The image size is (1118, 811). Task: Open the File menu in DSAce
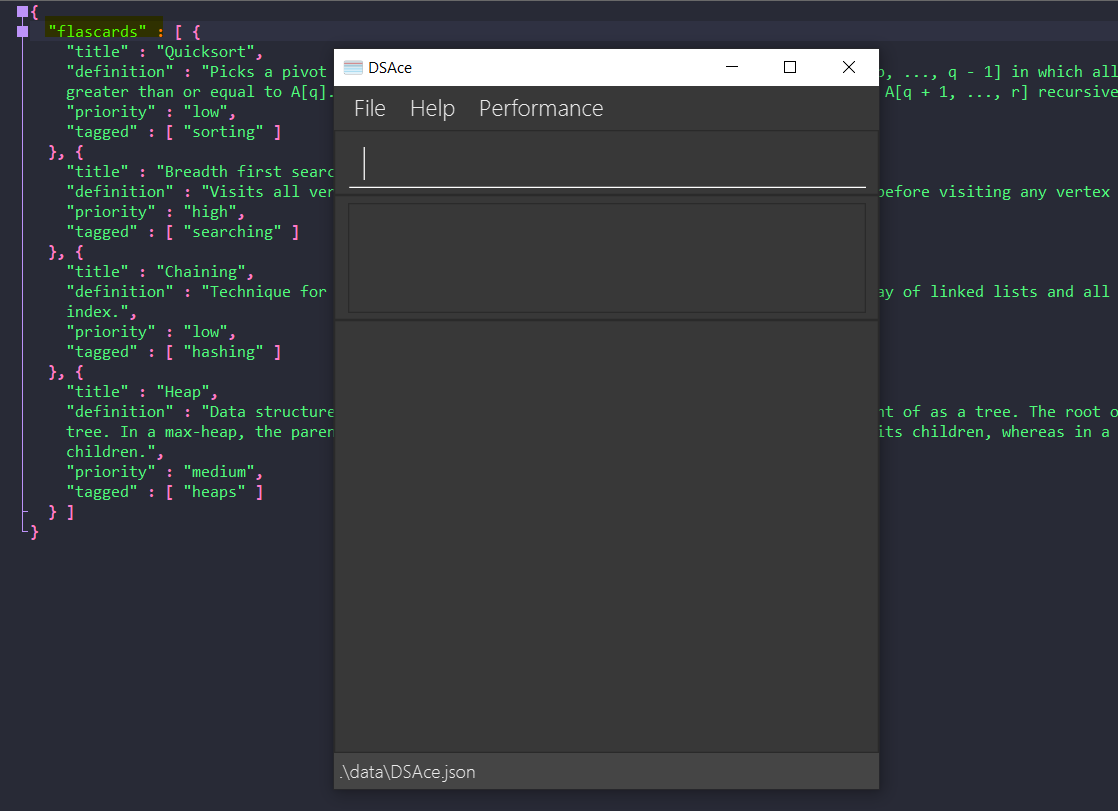click(x=369, y=108)
